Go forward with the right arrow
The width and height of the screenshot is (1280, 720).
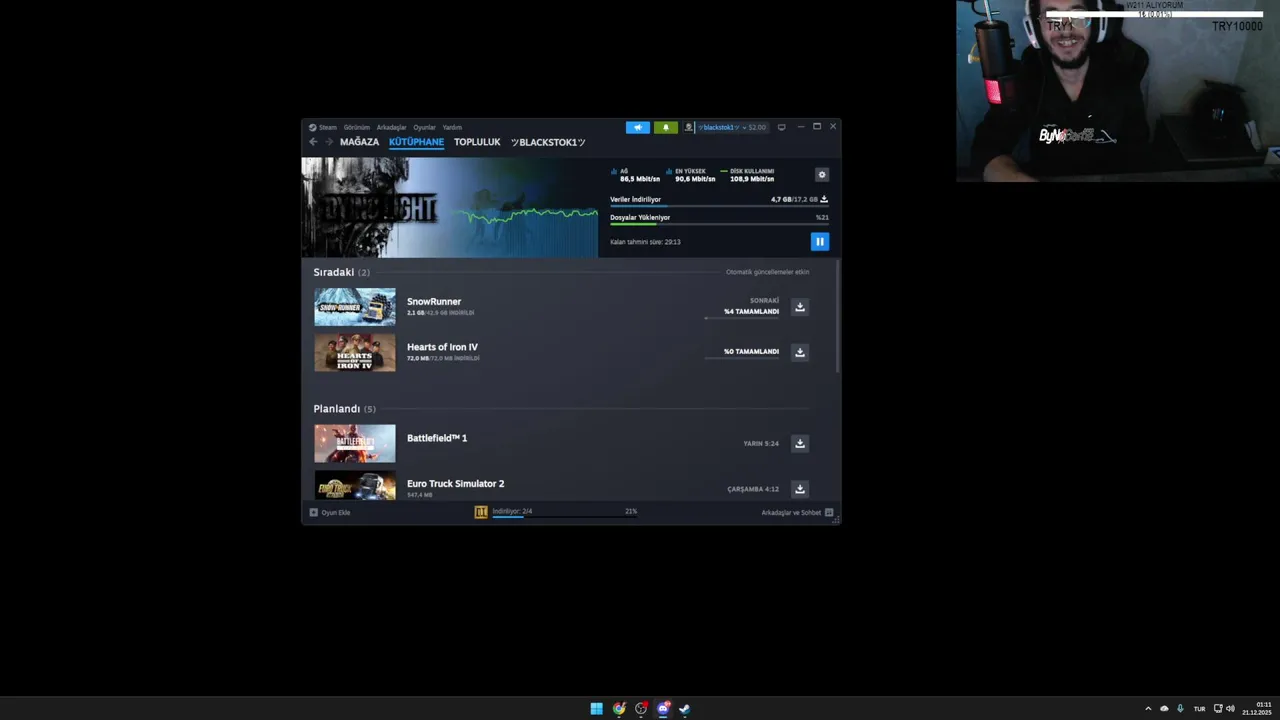click(328, 142)
